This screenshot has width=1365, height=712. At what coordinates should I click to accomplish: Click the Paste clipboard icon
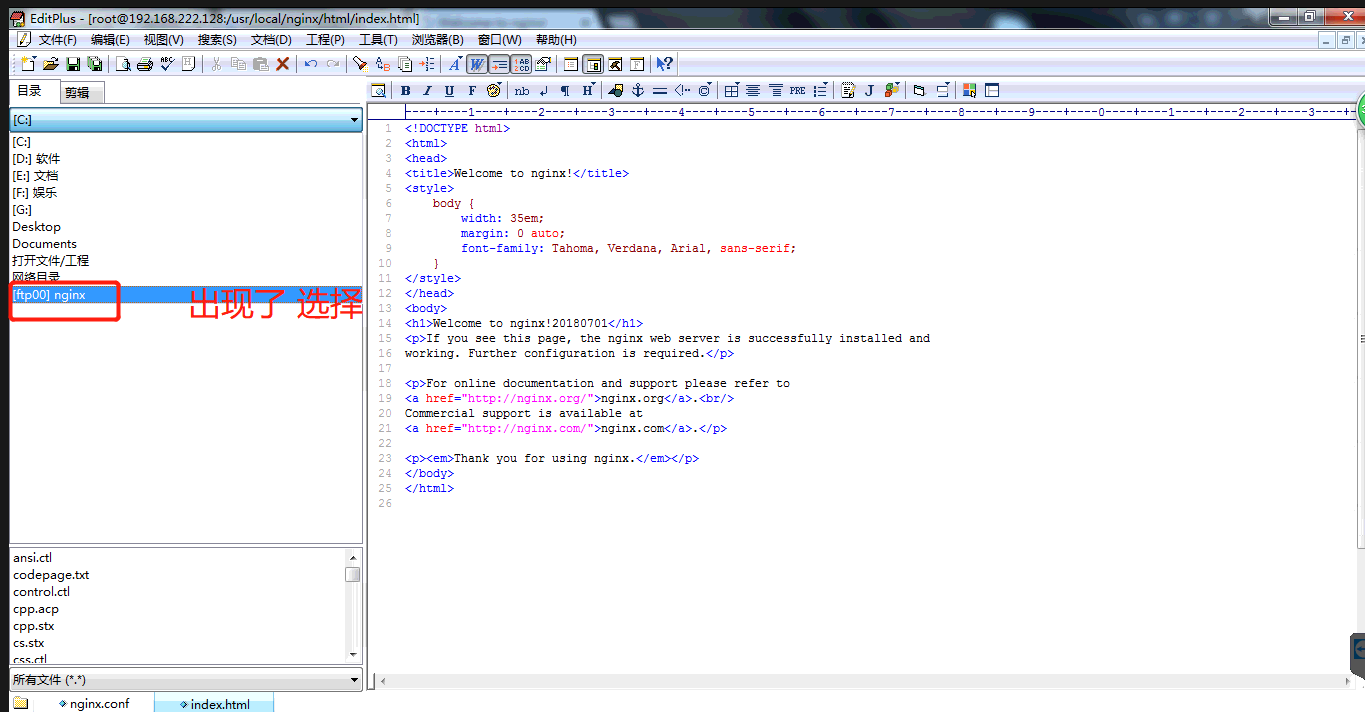pos(260,64)
